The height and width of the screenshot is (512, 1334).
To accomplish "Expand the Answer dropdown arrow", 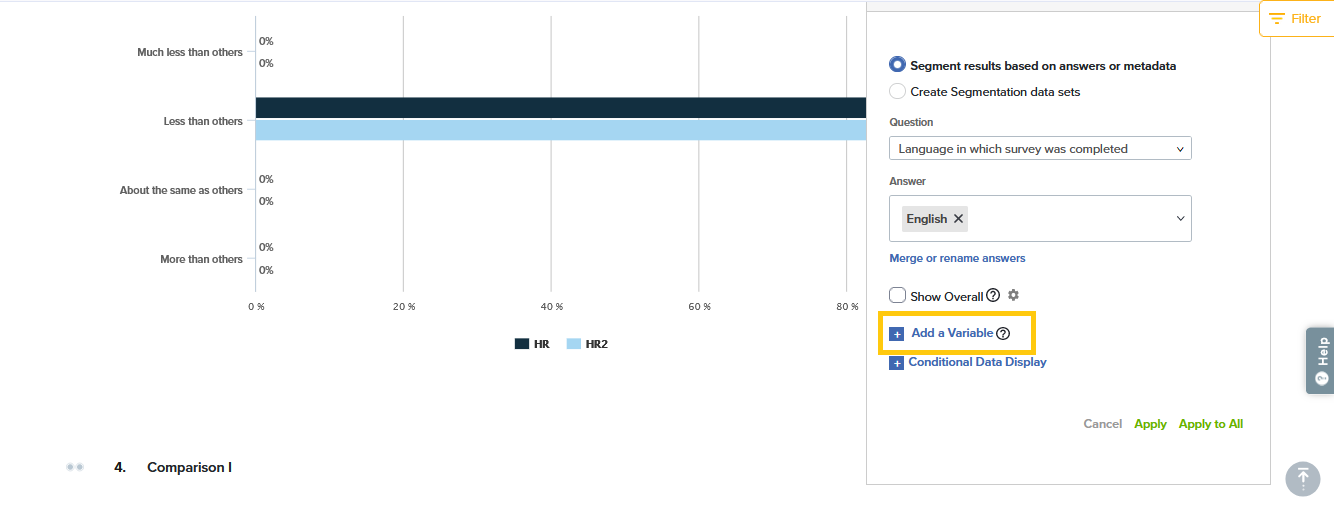I will click(x=1180, y=218).
